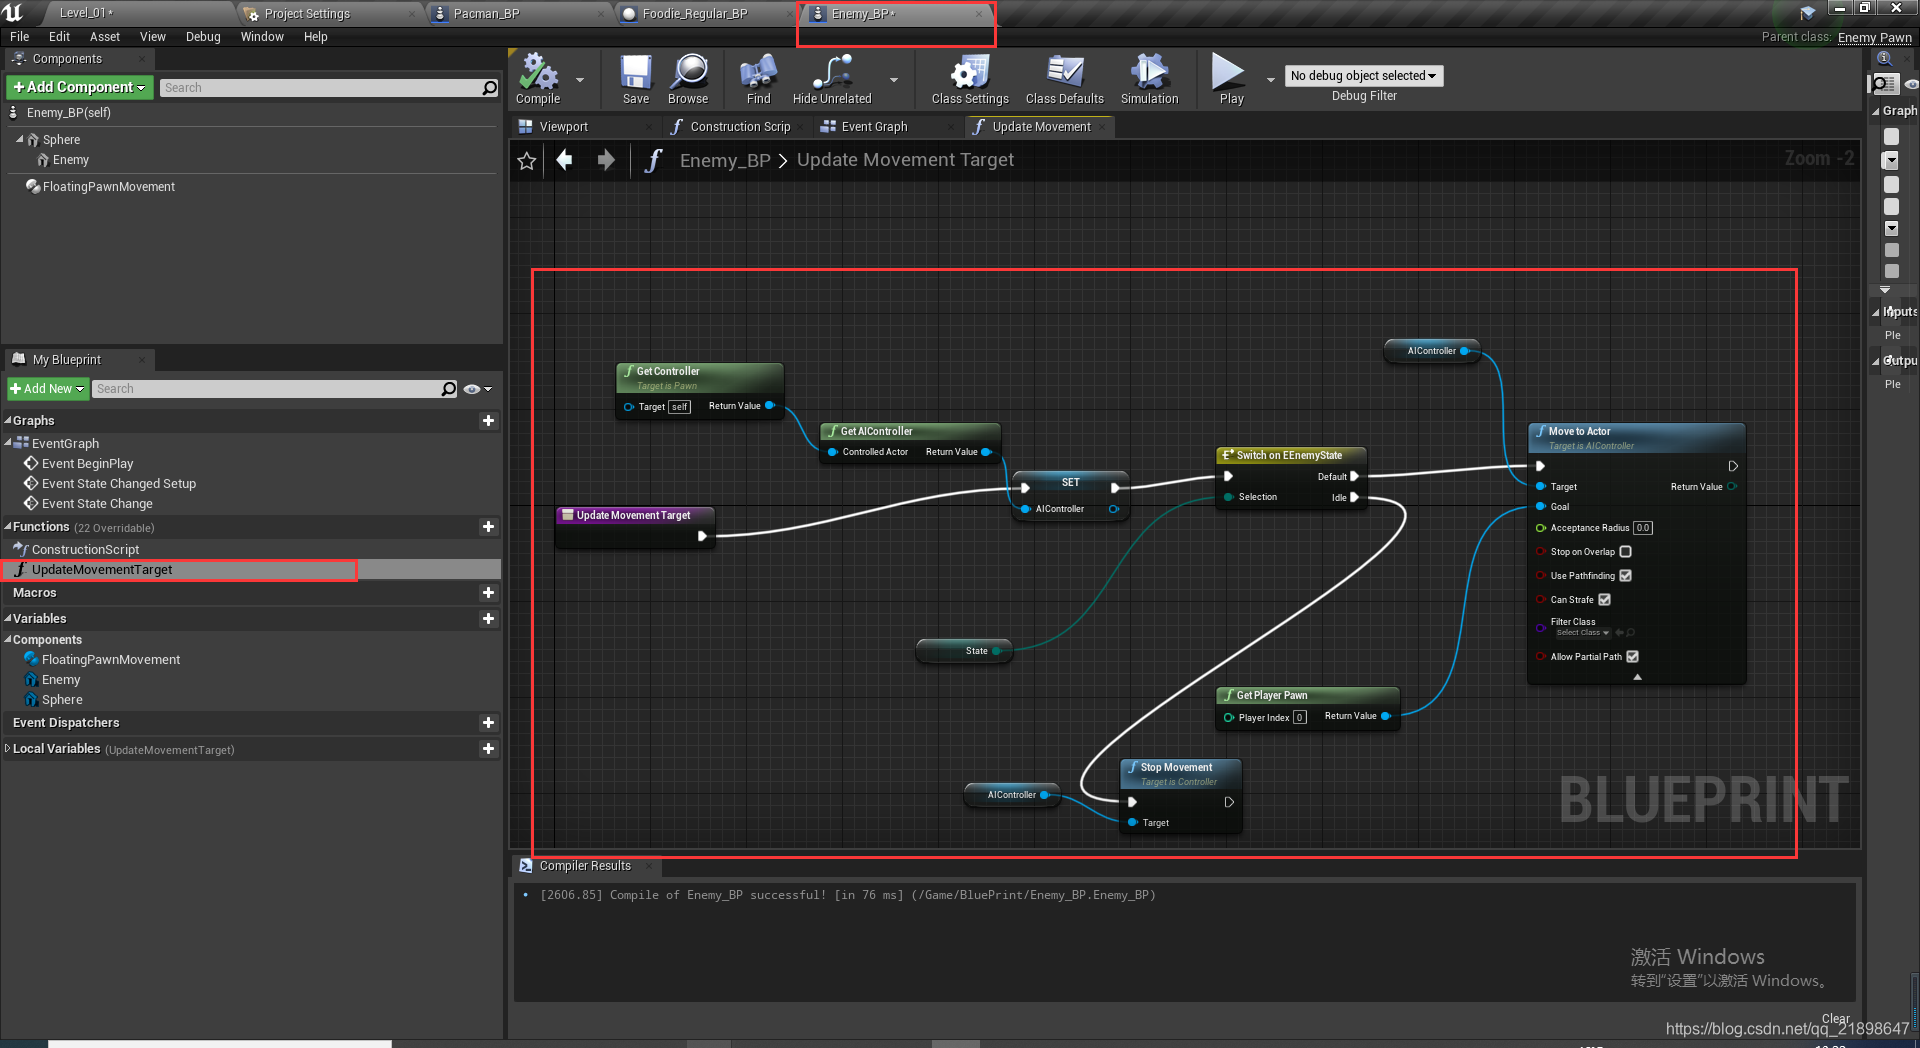Toggle Hide Unrelated nodes
1920x1048 pixels.
(832, 78)
